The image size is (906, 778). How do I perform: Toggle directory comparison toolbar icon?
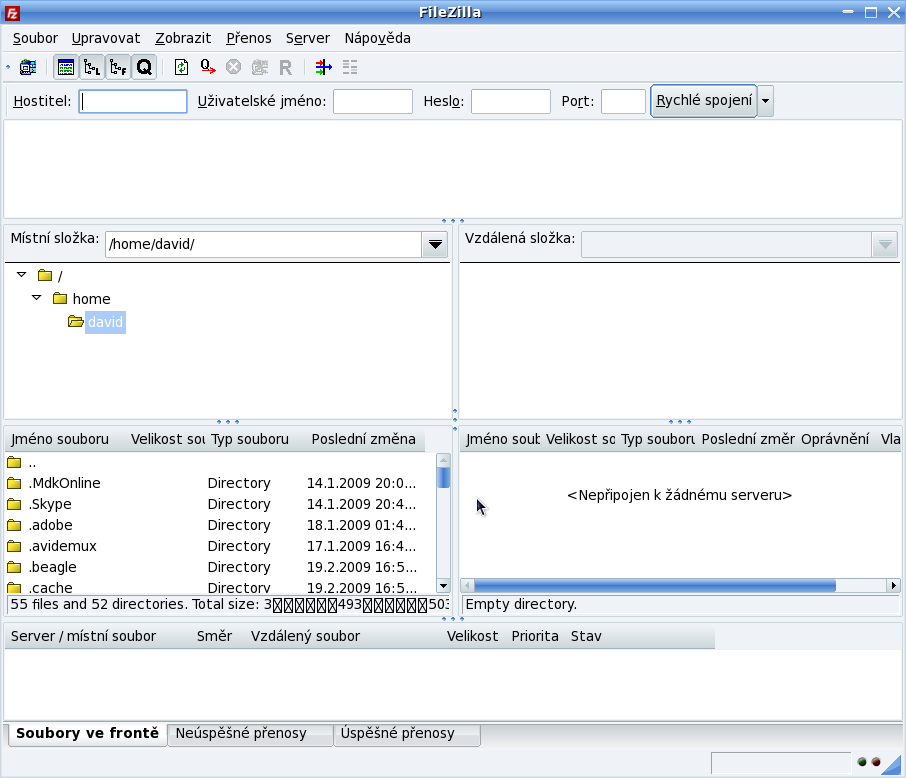350,67
